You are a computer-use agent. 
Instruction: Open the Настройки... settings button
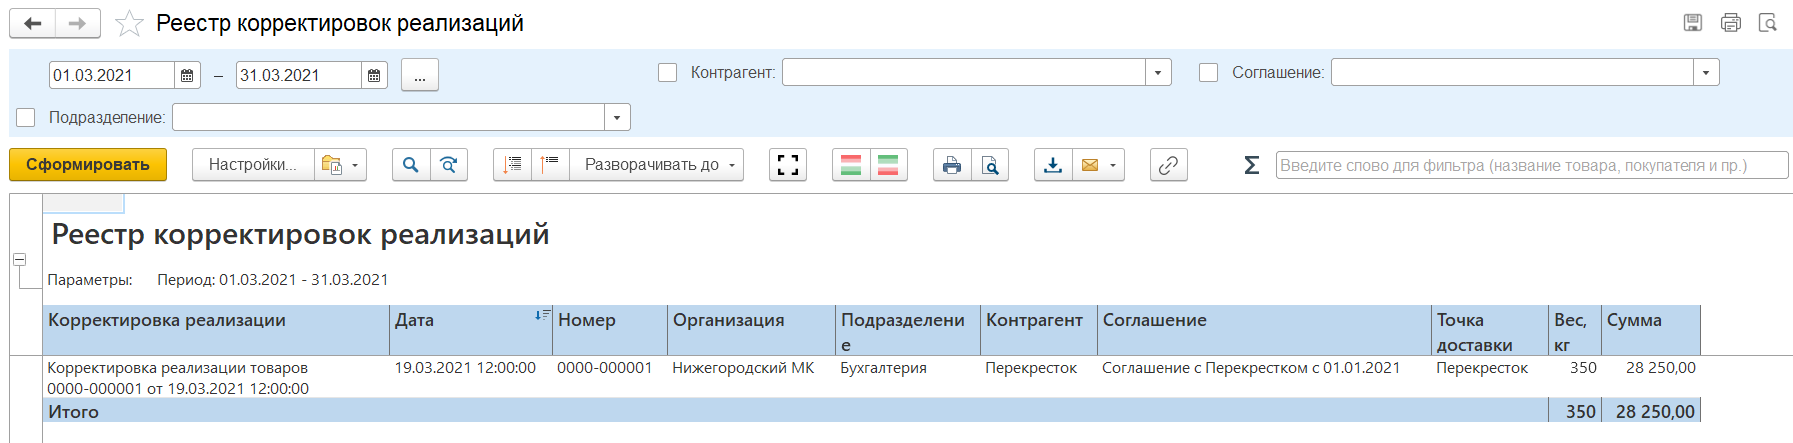tap(253, 165)
